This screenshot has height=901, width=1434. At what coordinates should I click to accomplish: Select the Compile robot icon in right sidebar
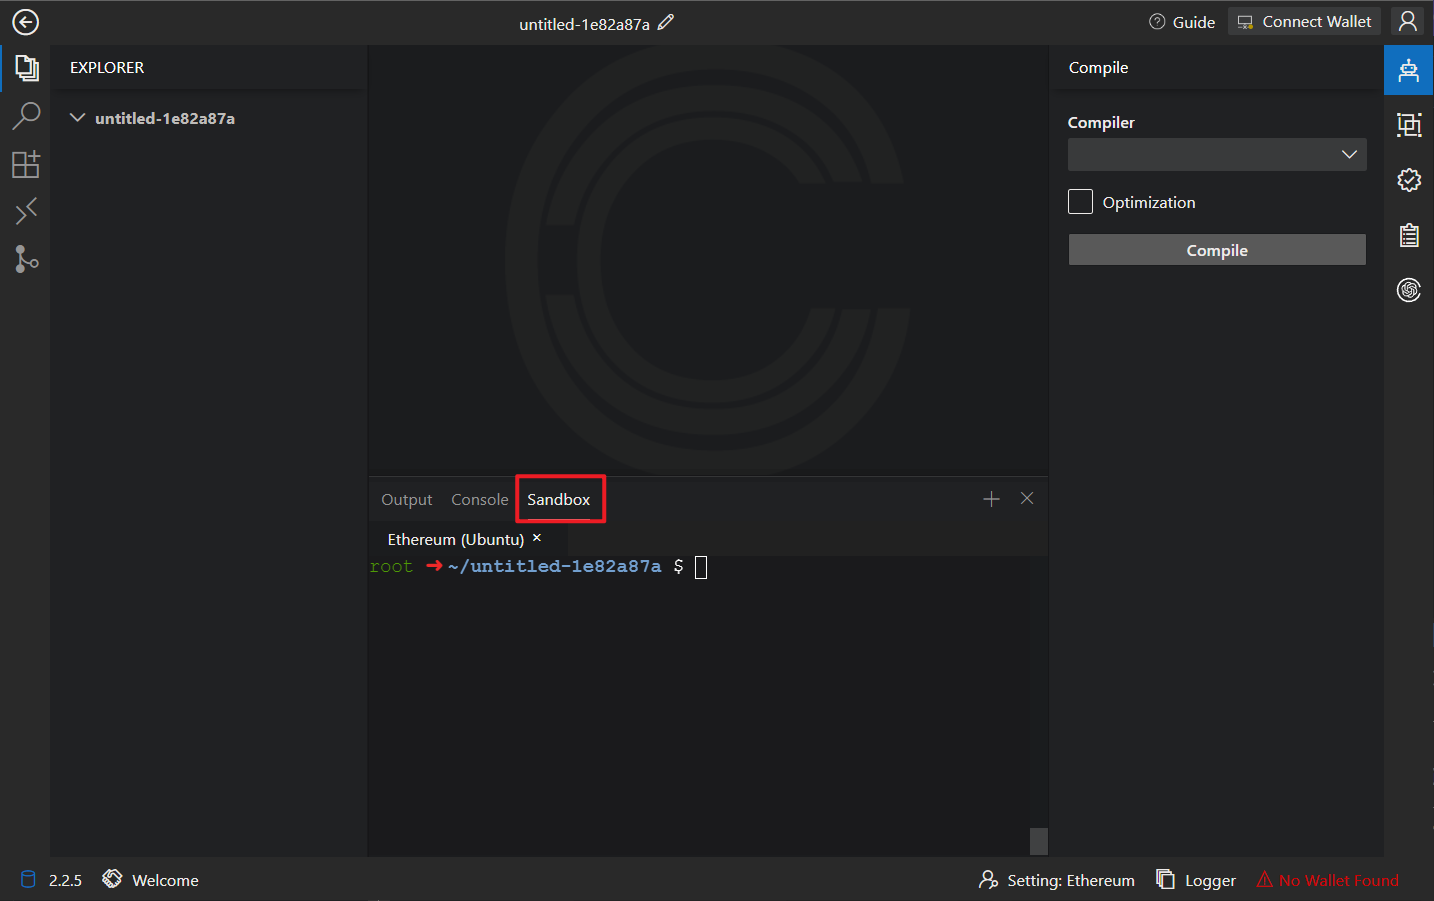(1408, 70)
